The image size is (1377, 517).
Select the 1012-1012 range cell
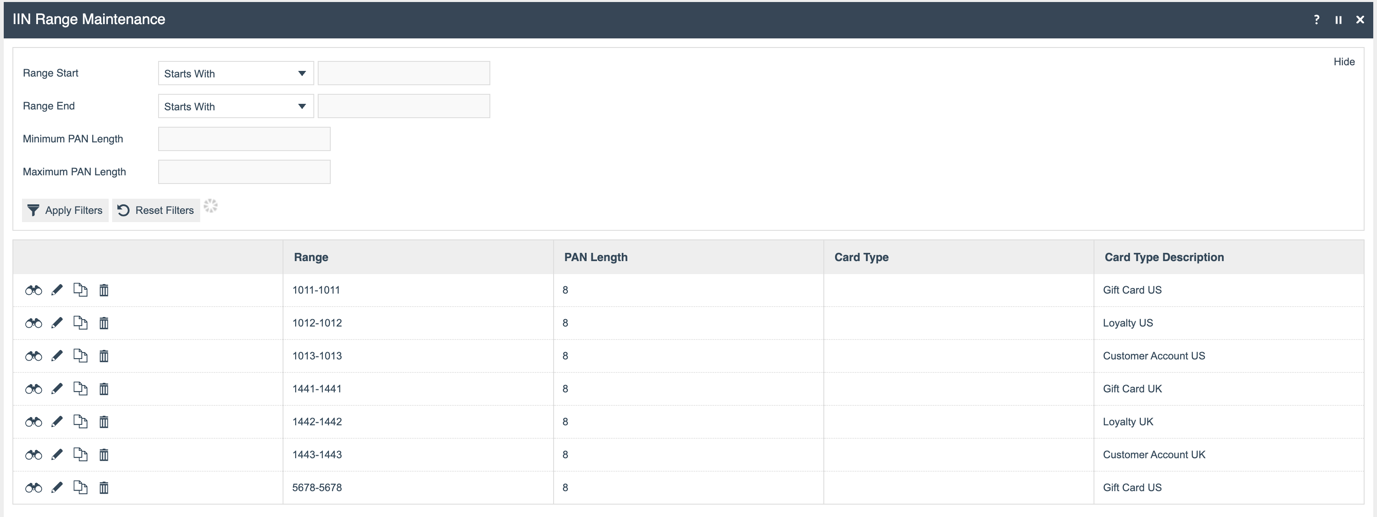[x=418, y=323]
